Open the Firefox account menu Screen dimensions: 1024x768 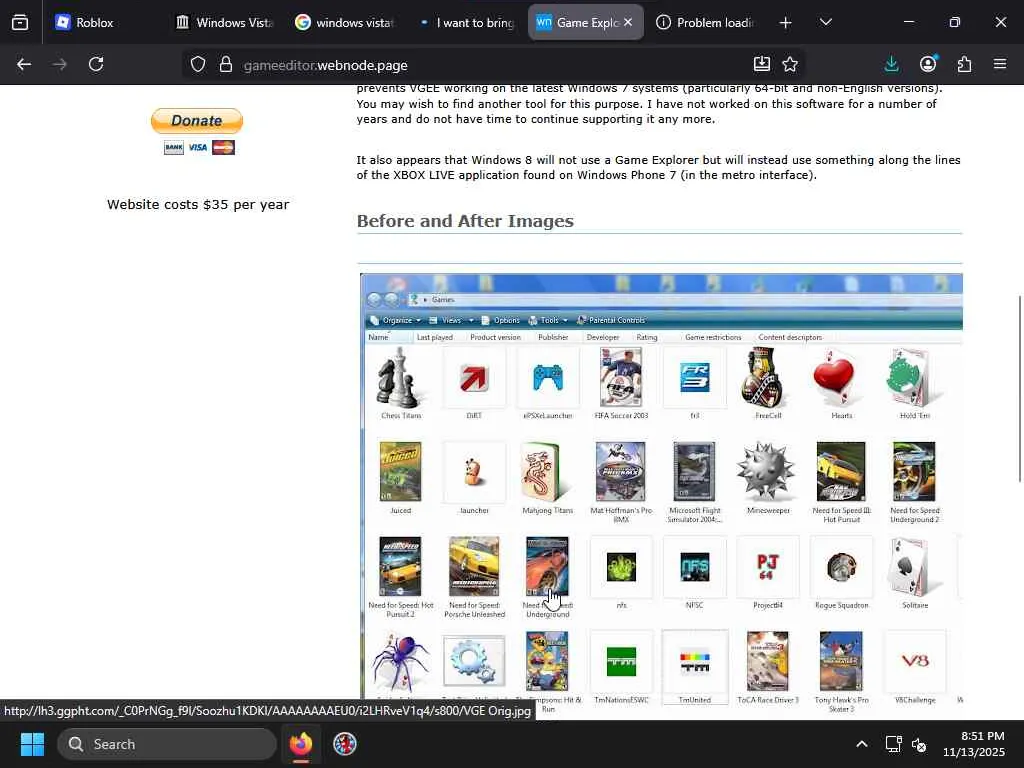tap(928, 64)
